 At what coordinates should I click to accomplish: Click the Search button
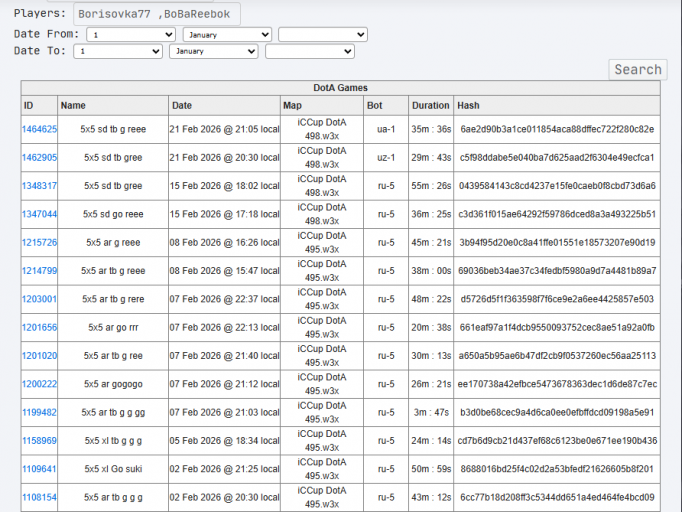638,70
